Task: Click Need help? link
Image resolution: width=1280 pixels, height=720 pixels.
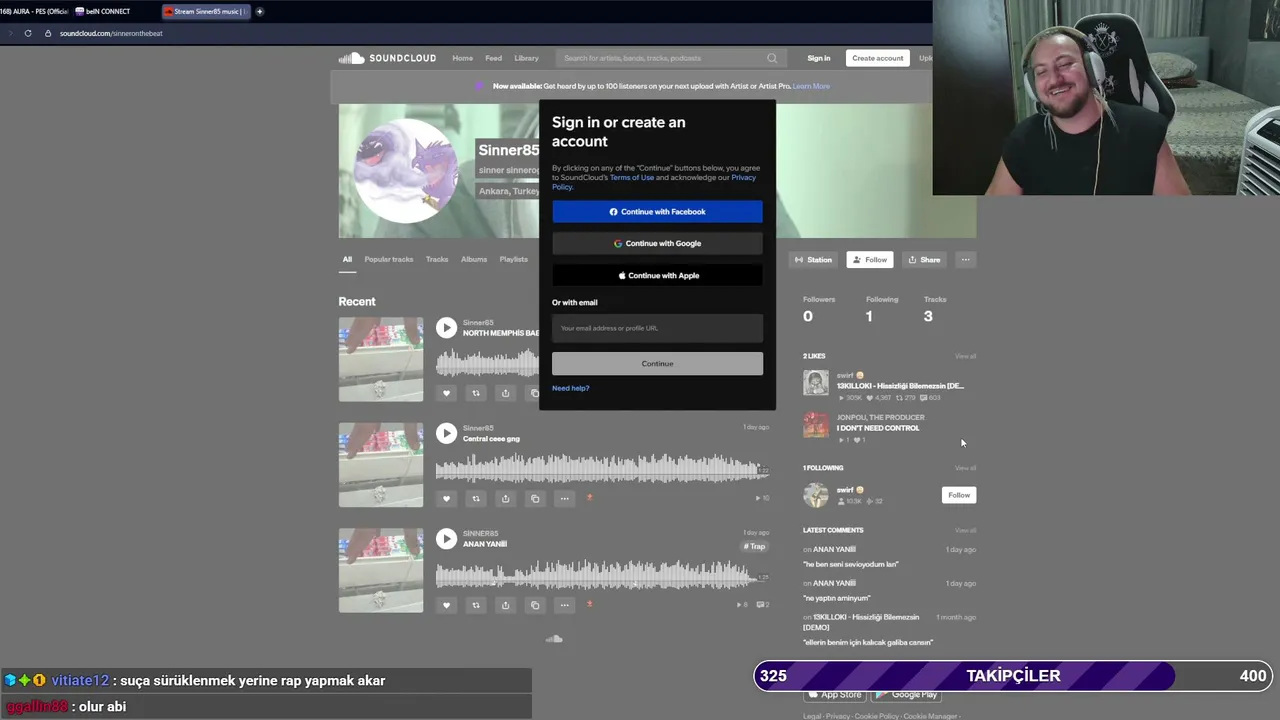Action: (x=571, y=388)
